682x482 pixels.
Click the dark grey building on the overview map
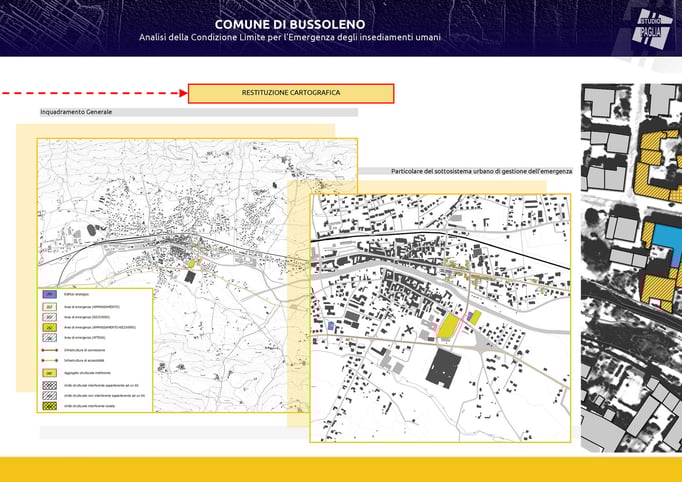point(190,277)
